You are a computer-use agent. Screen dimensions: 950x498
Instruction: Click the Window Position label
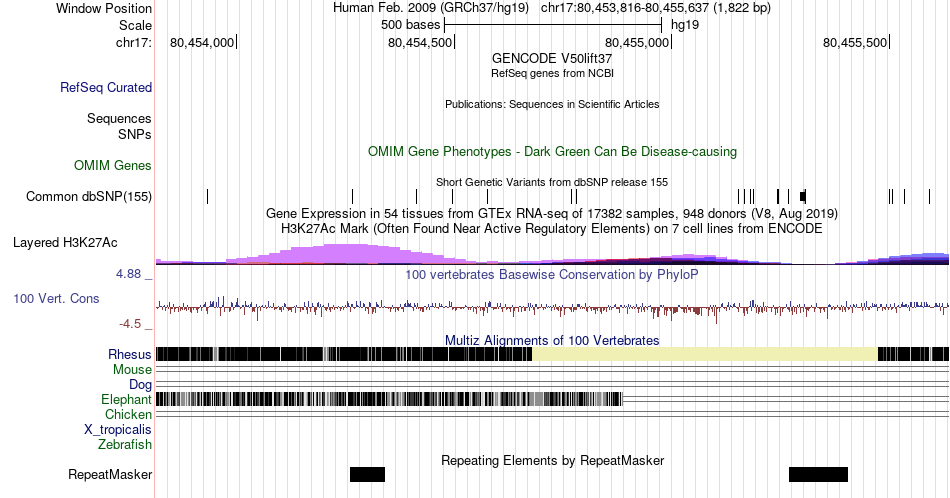tap(104, 8)
